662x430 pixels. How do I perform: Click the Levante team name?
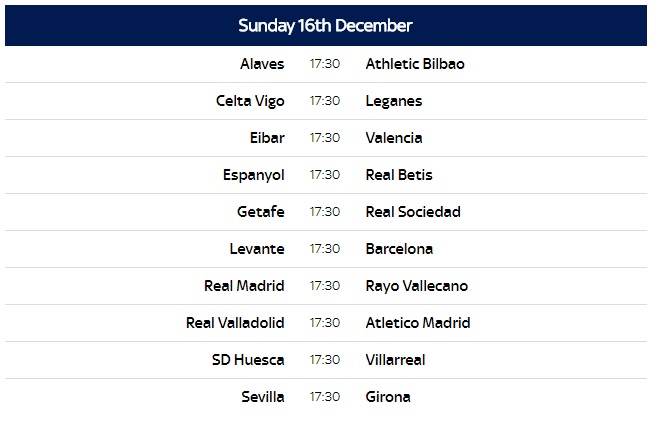coord(257,249)
